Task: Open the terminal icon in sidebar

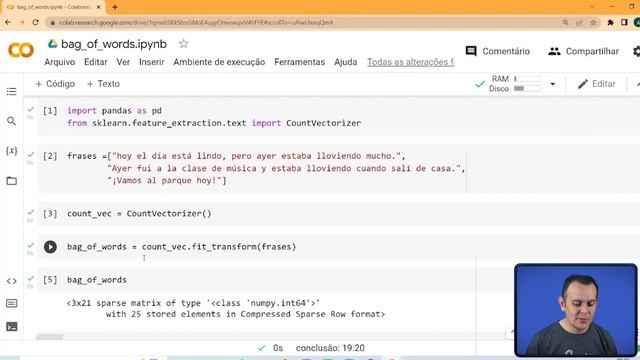Action: coord(11,327)
